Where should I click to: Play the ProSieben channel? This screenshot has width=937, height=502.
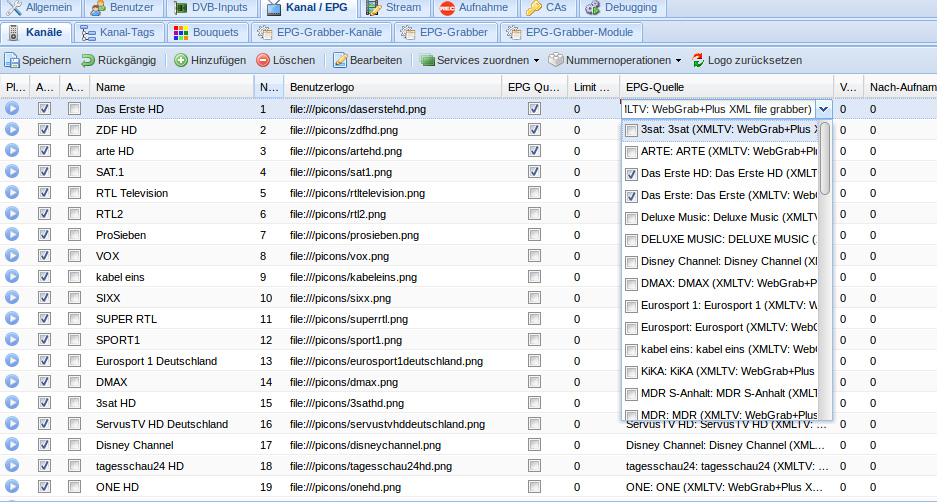pos(12,234)
